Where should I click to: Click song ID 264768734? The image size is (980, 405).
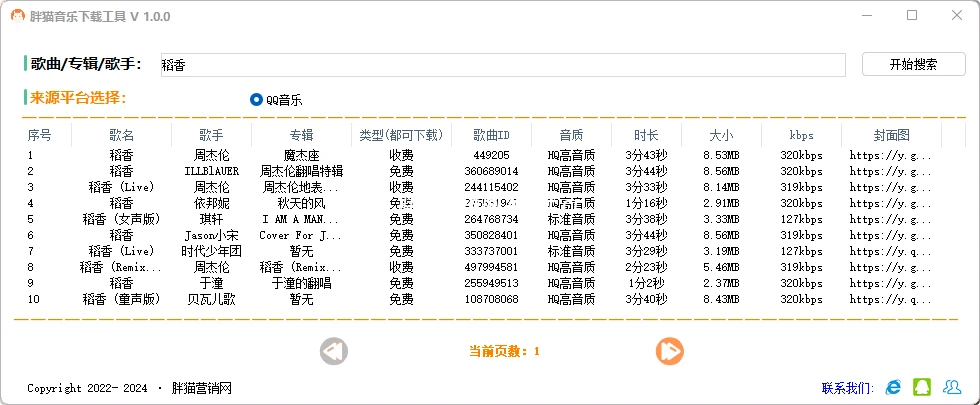point(491,219)
